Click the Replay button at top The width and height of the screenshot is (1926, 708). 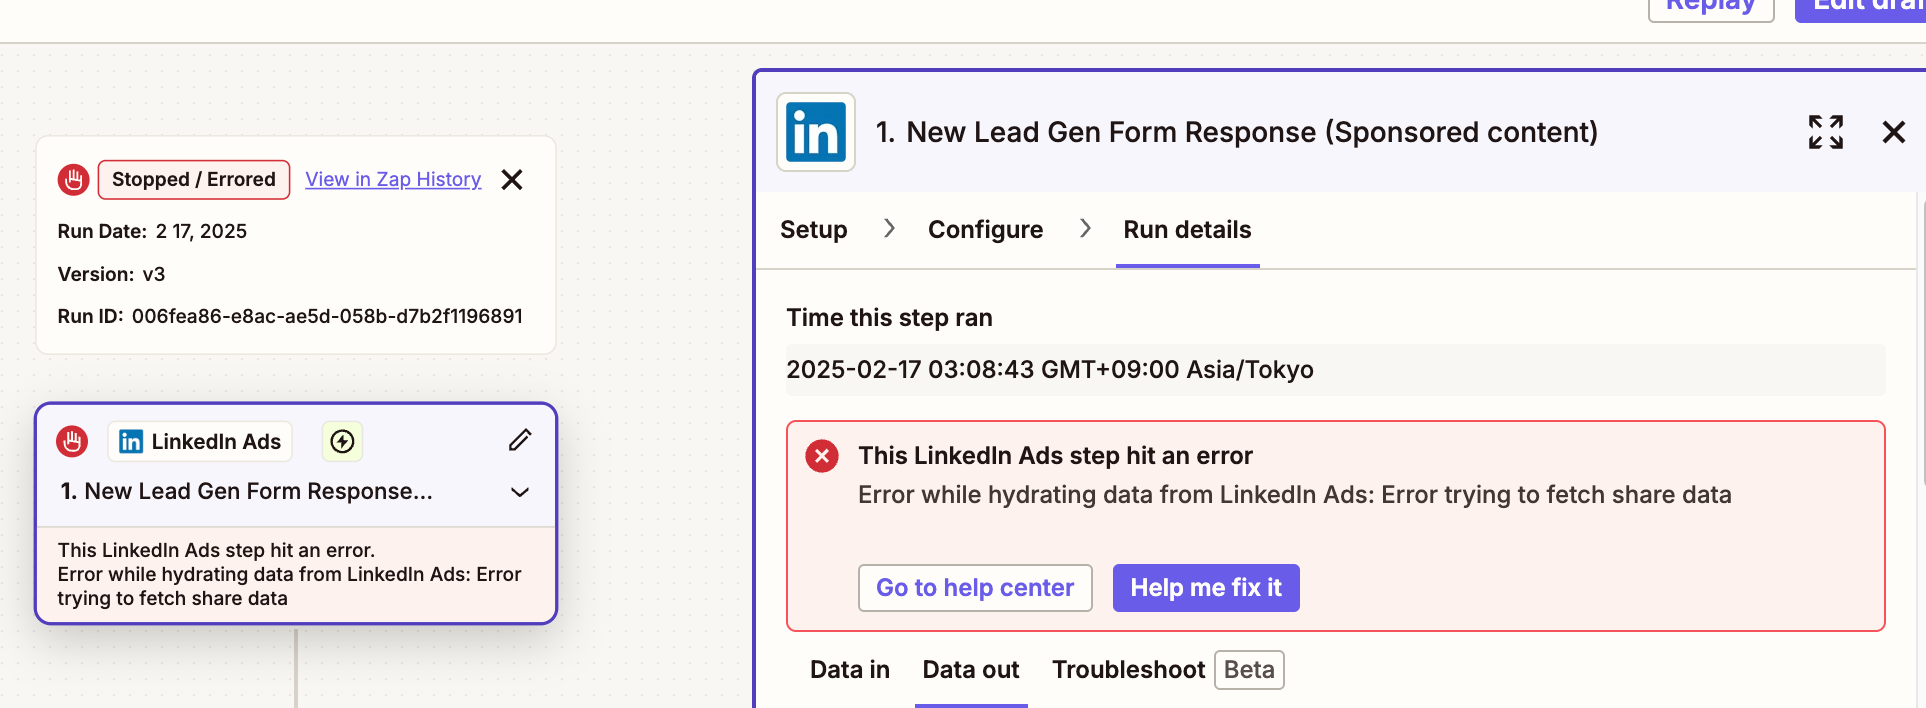pos(1711,8)
